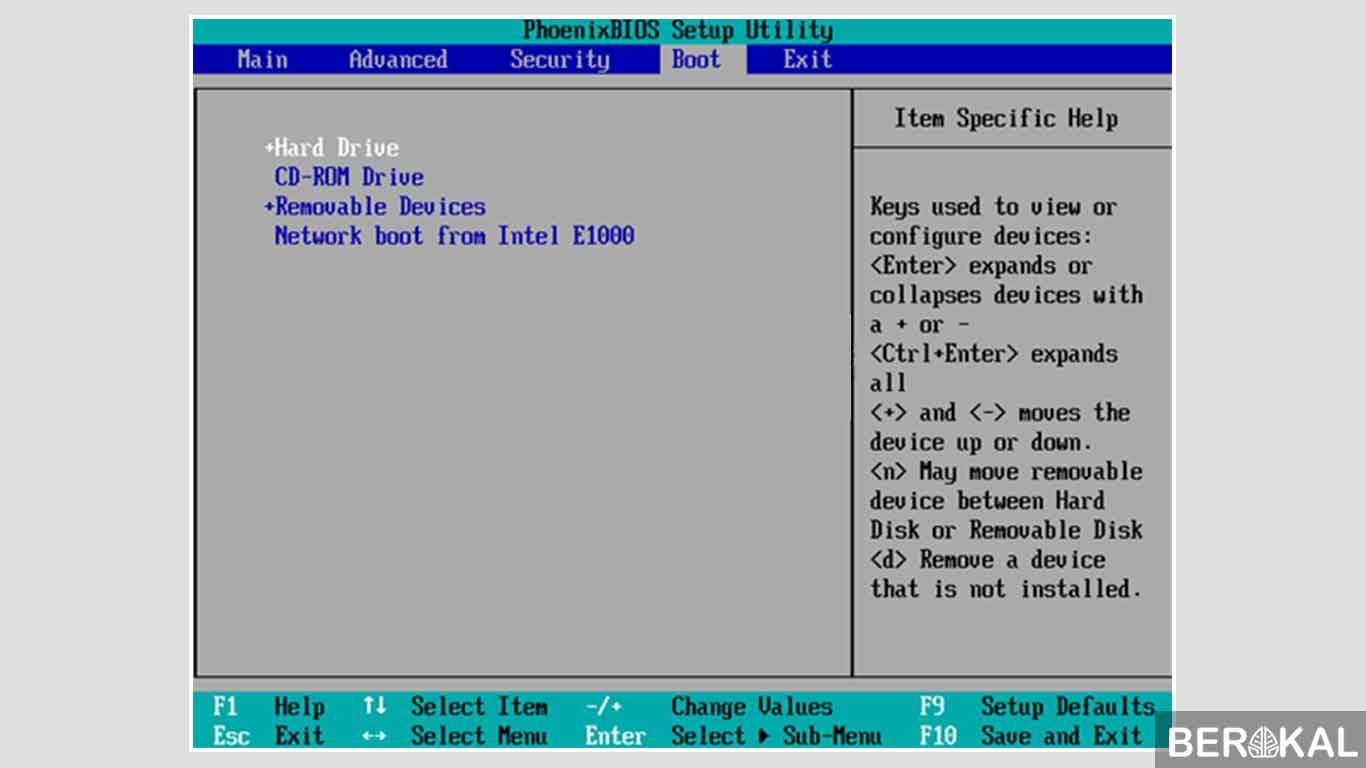Click help text '<d> Remove a device'
The image size is (1366, 768).
[988, 560]
